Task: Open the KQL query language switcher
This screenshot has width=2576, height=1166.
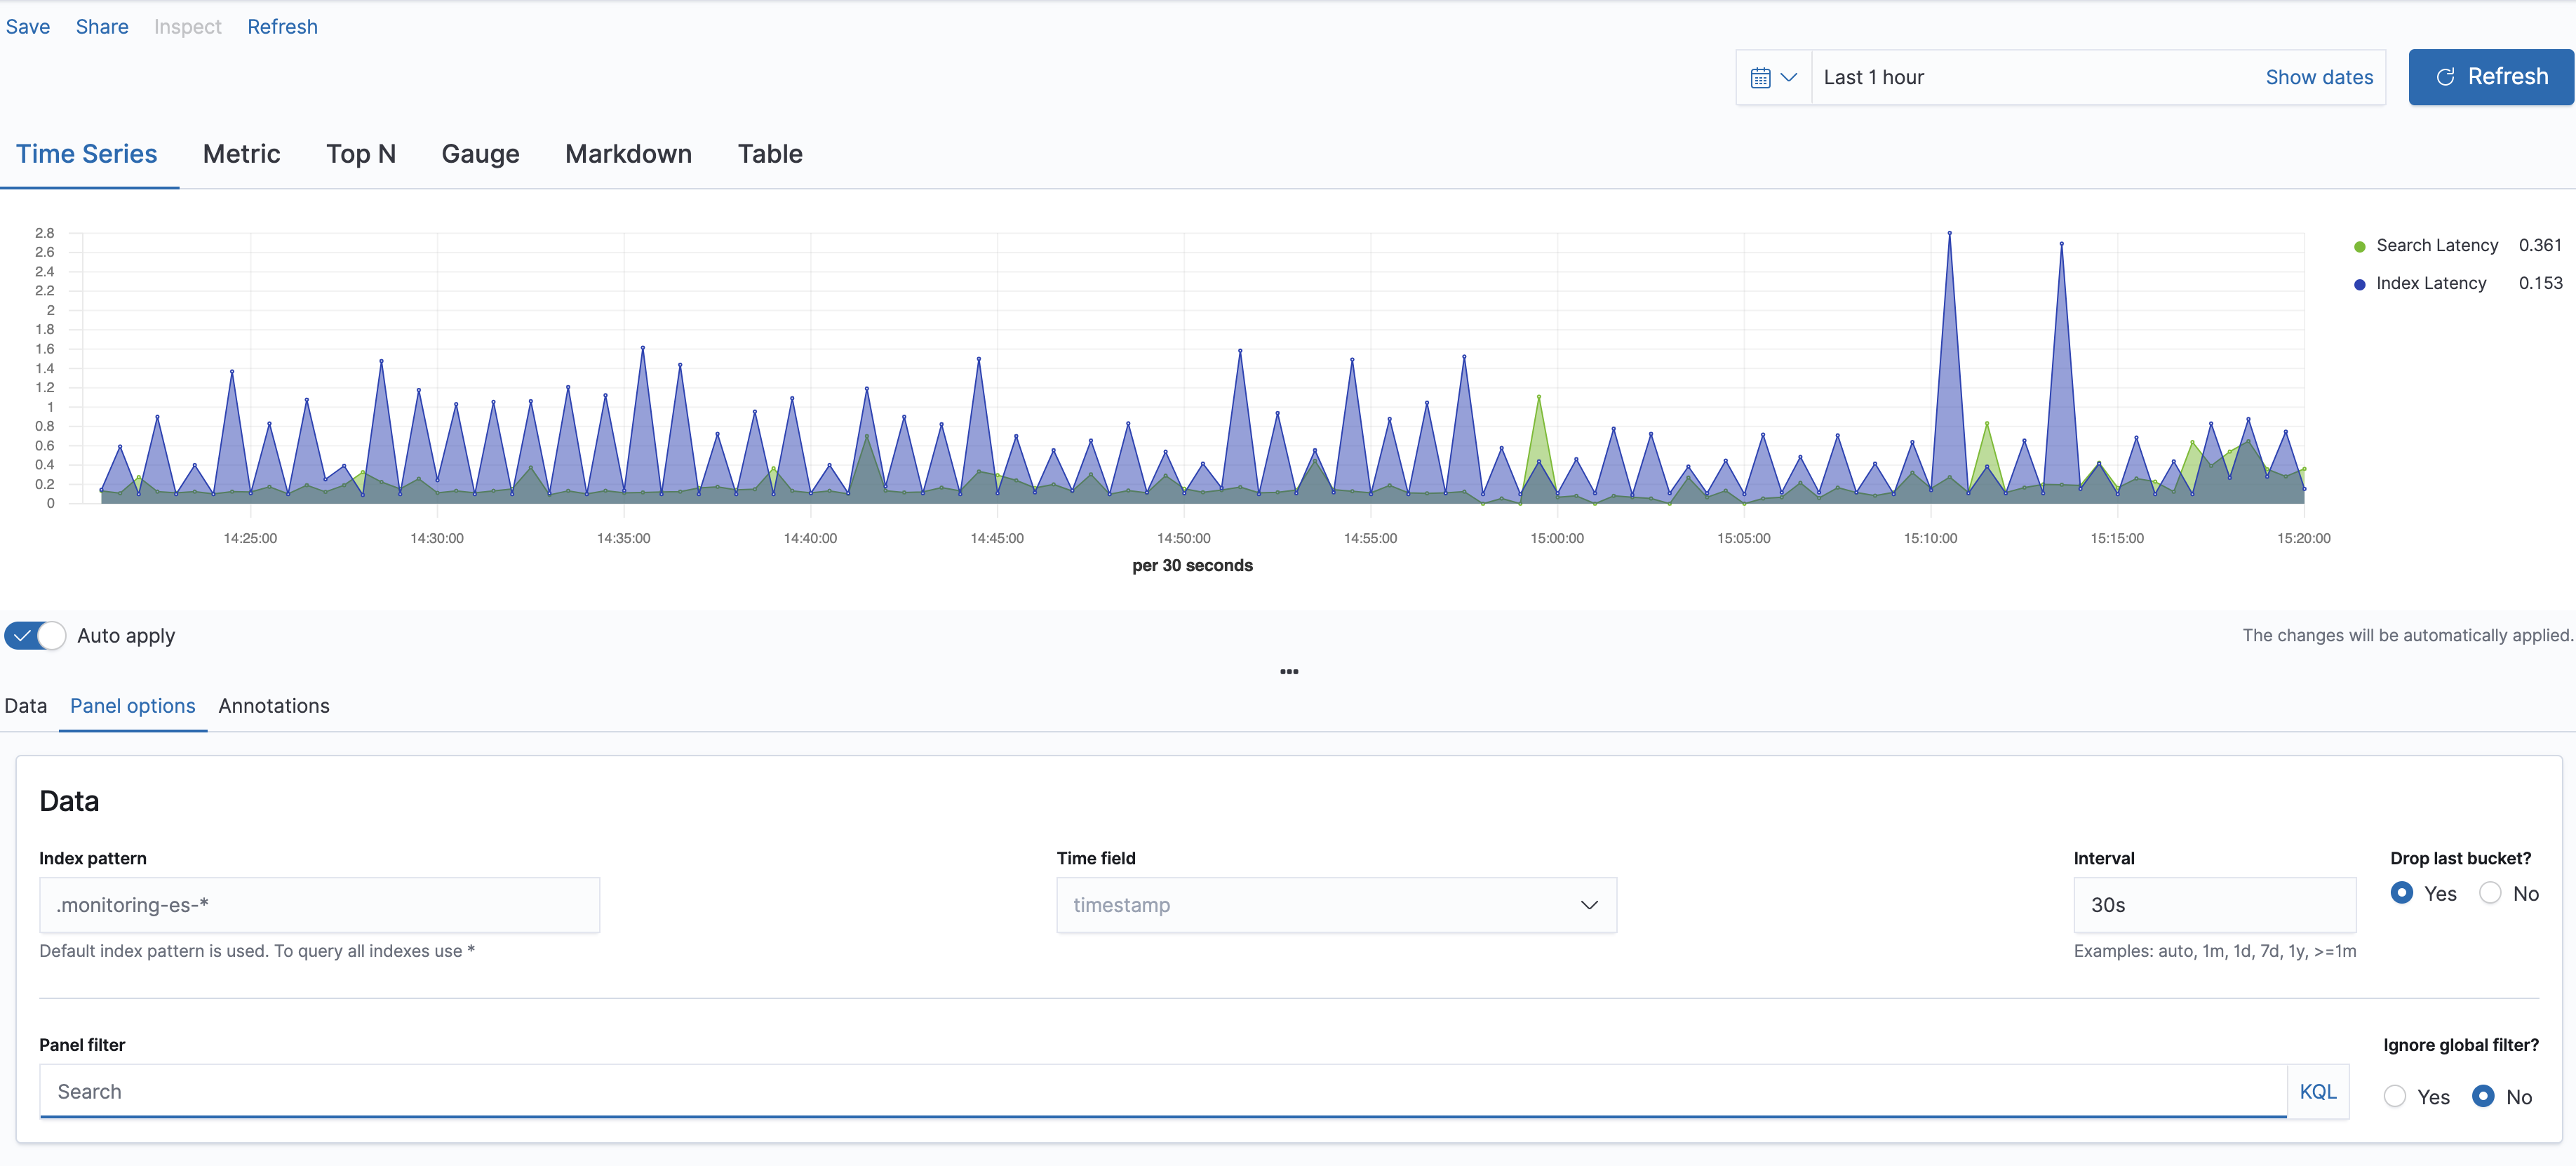Action: (2317, 1091)
